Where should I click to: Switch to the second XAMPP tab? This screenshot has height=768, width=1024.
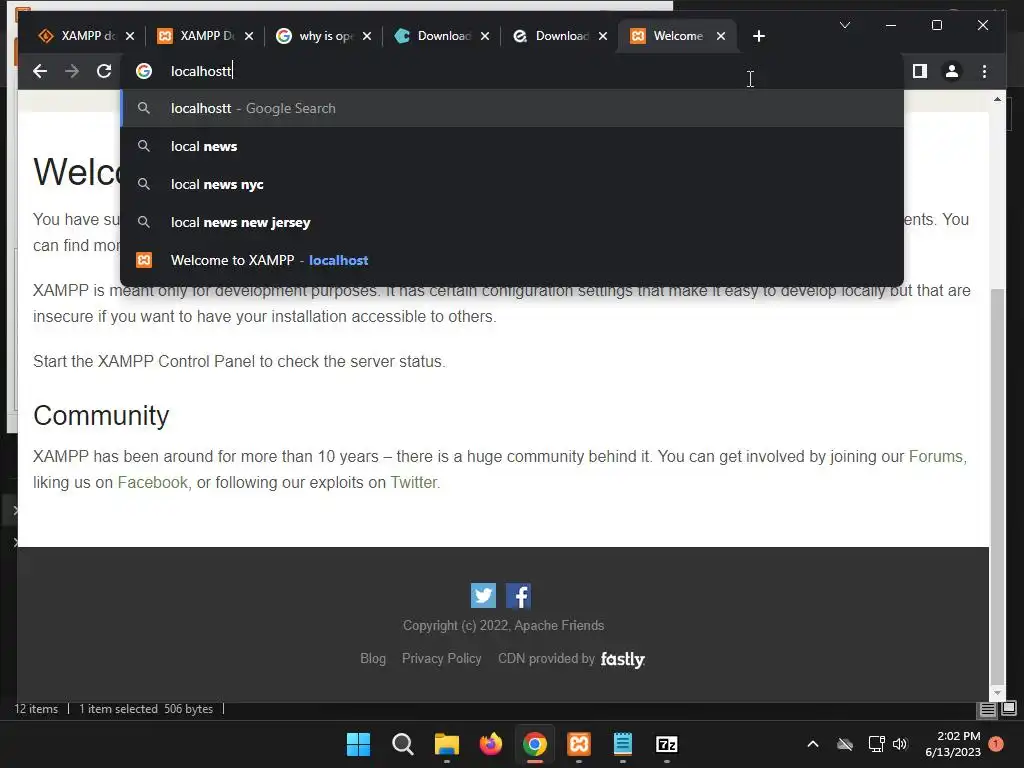[196, 36]
